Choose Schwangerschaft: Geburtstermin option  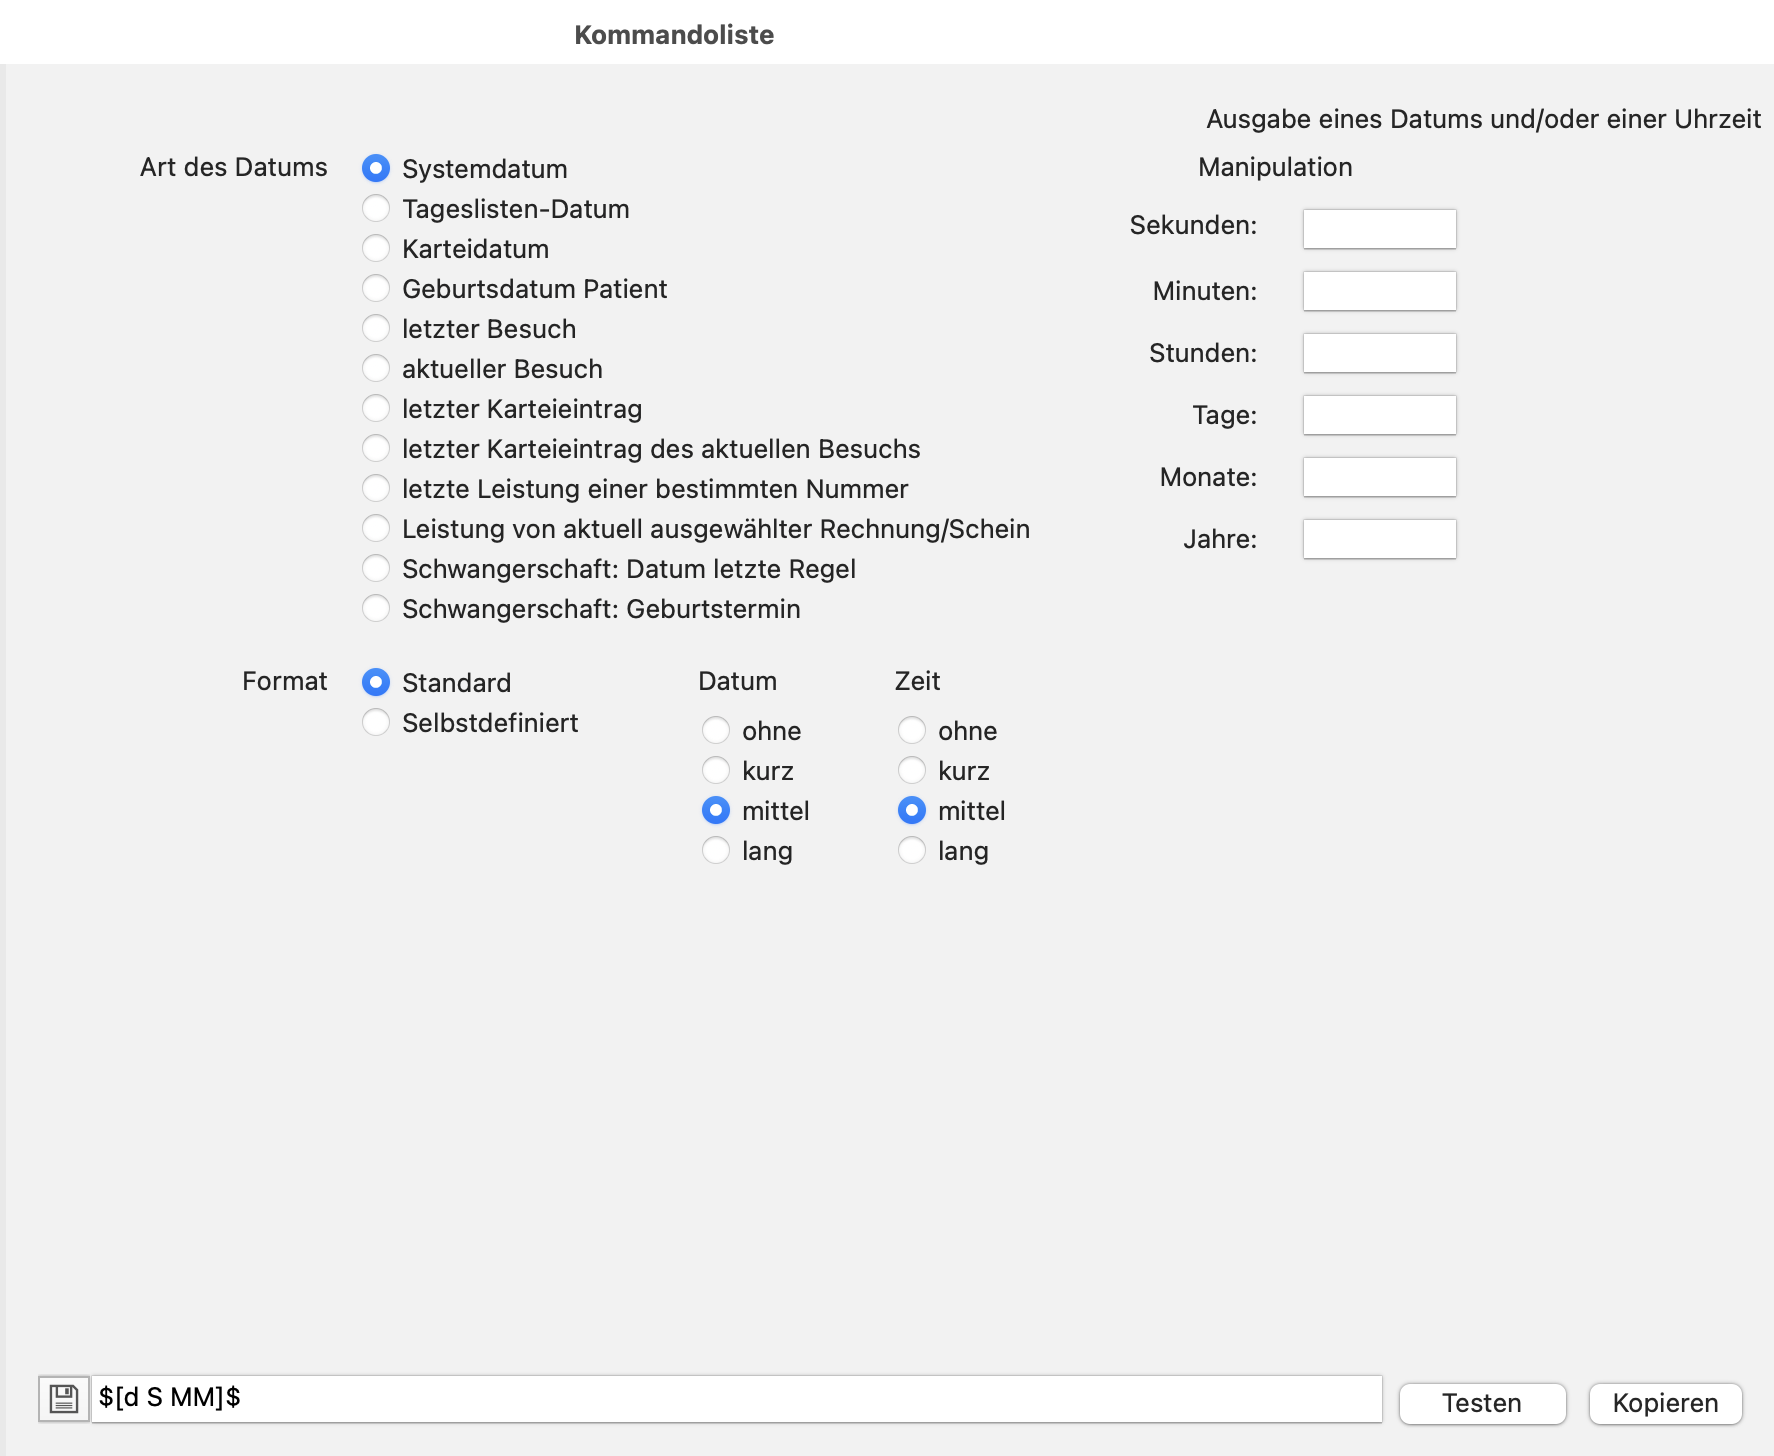(376, 609)
